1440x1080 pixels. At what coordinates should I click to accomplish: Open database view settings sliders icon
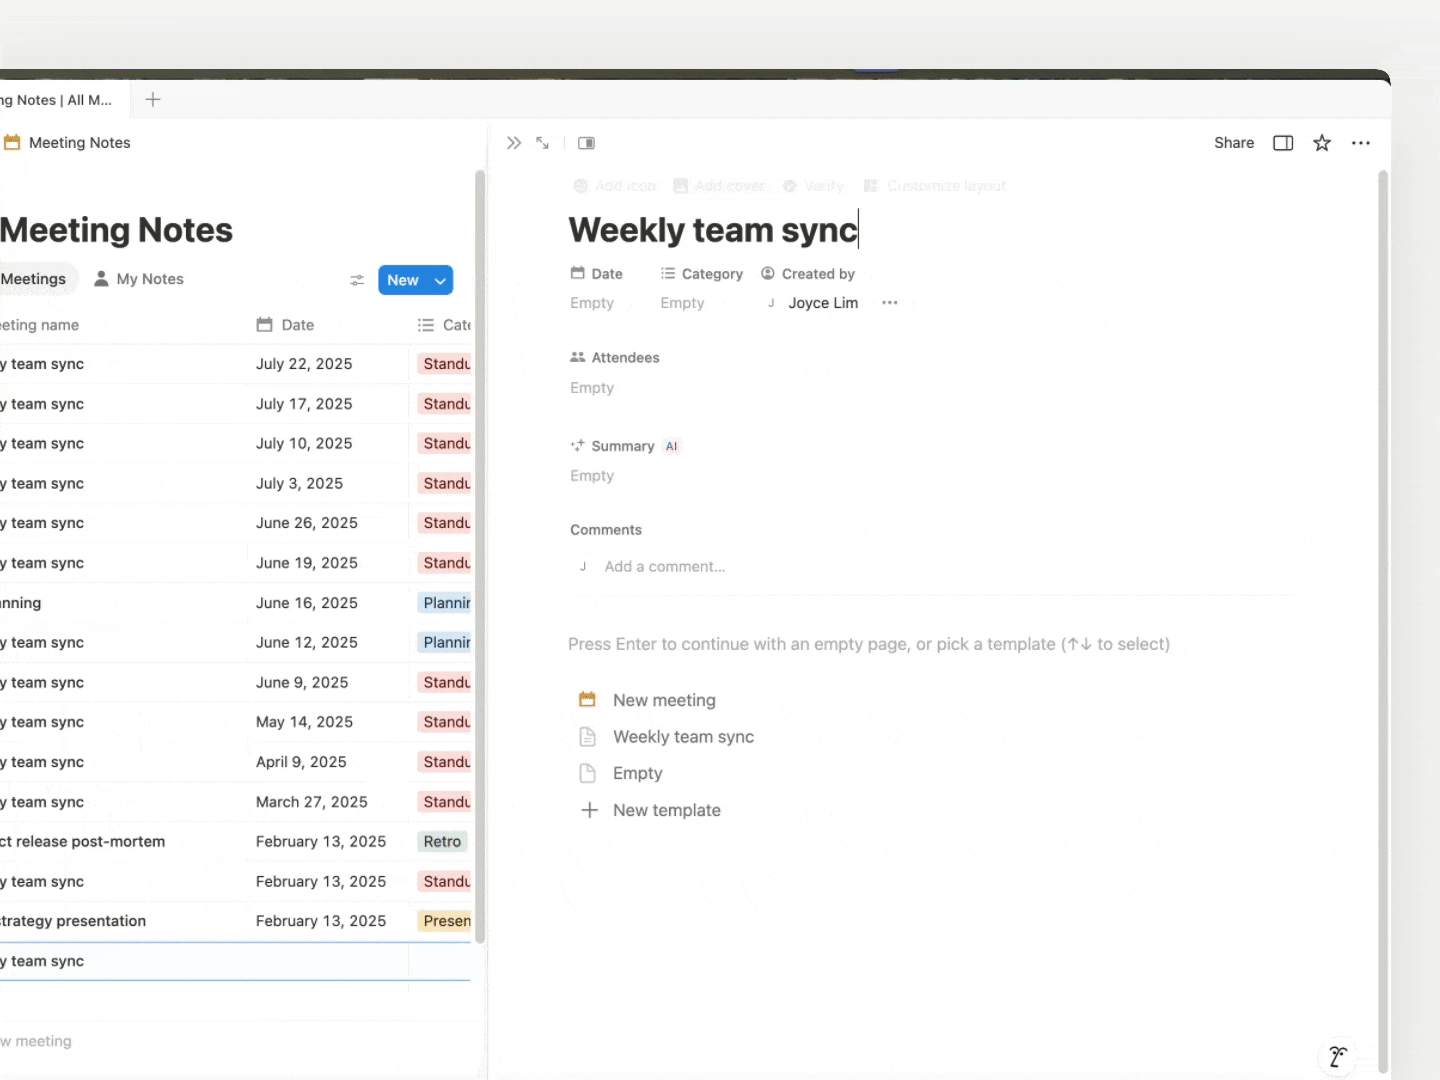click(x=357, y=280)
